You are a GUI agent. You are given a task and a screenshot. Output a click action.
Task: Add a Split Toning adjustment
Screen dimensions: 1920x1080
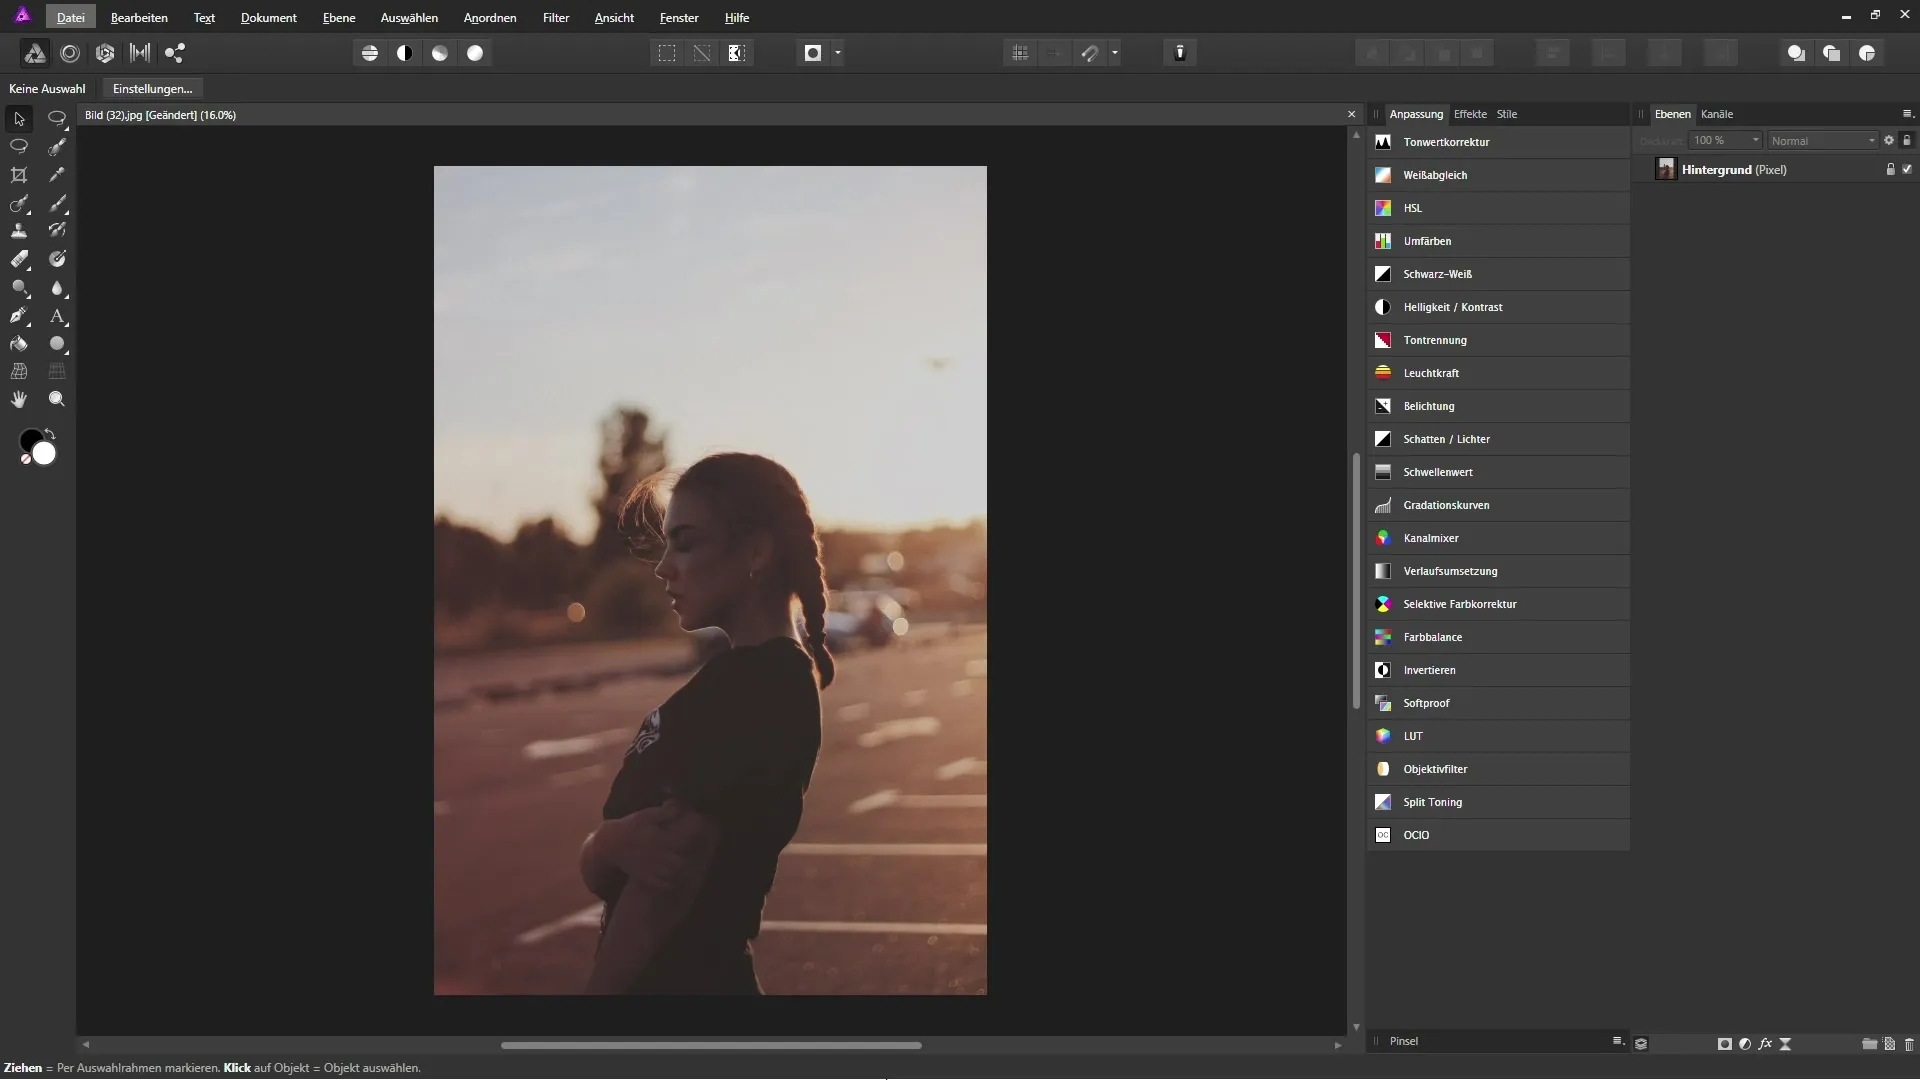click(1498, 802)
